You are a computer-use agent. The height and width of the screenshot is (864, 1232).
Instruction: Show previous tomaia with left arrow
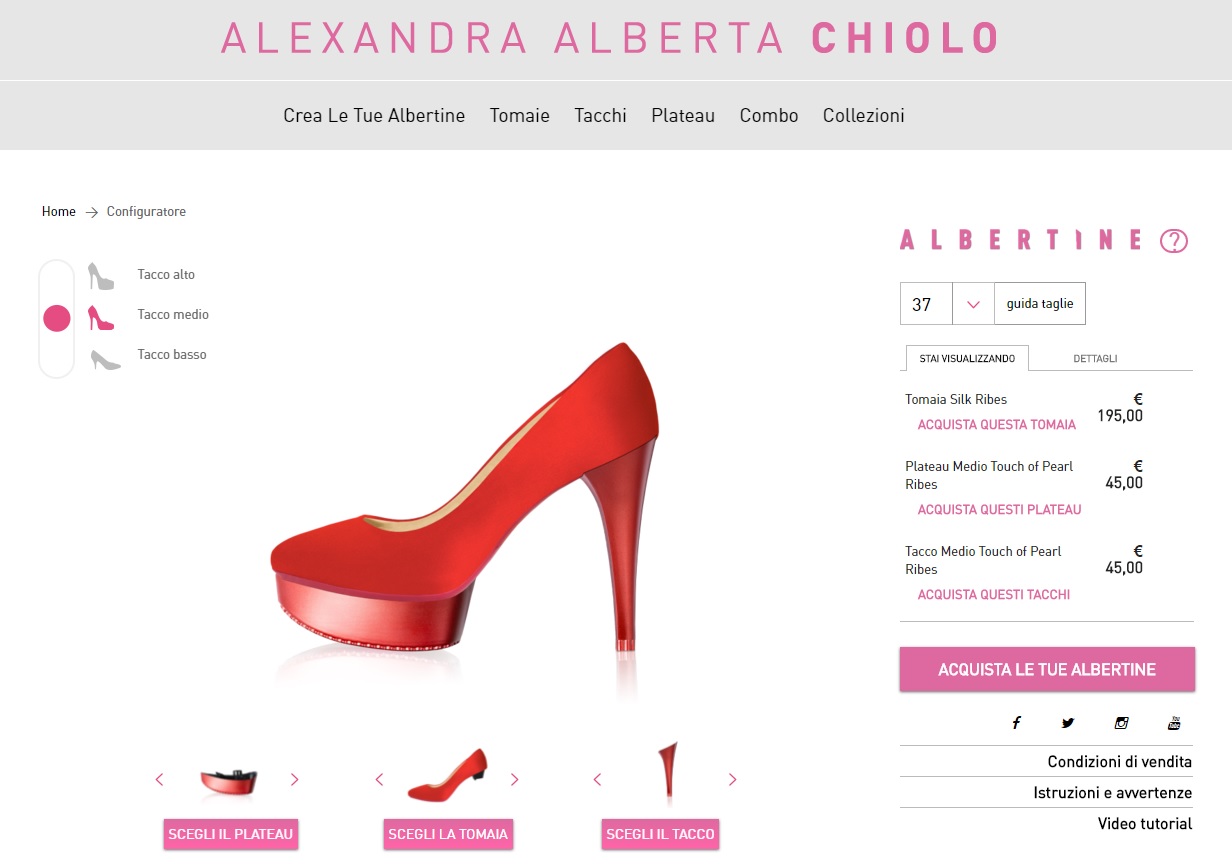point(379,779)
